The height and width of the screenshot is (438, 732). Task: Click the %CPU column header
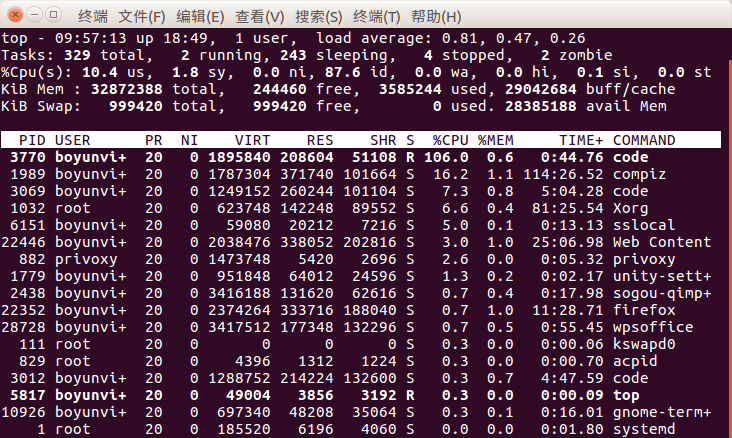tap(450, 140)
